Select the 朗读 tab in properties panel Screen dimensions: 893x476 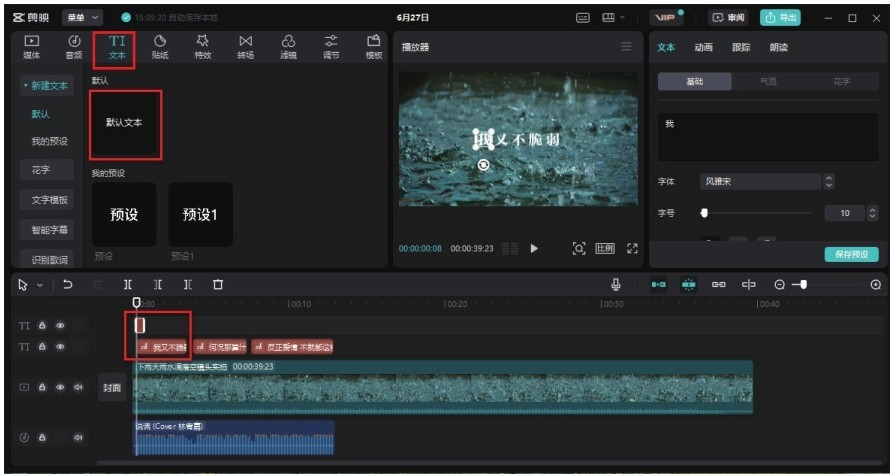pos(779,47)
